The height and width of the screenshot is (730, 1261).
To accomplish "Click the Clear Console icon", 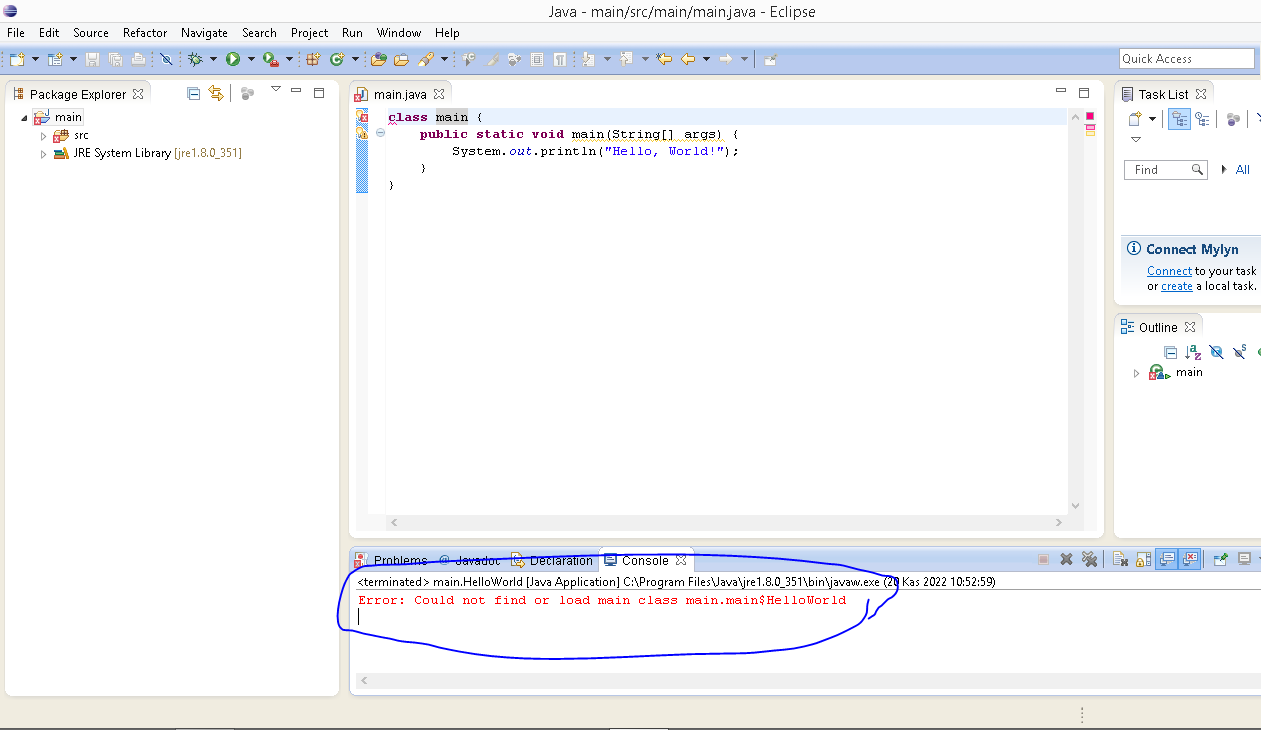I will (x=1120, y=560).
